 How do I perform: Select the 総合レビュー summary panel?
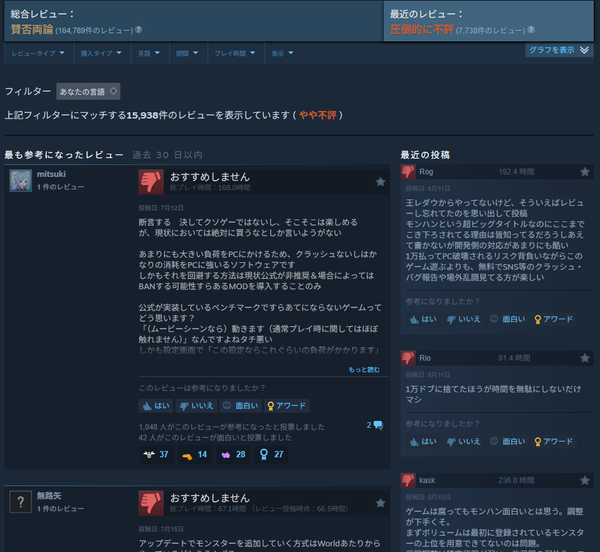click(x=194, y=21)
